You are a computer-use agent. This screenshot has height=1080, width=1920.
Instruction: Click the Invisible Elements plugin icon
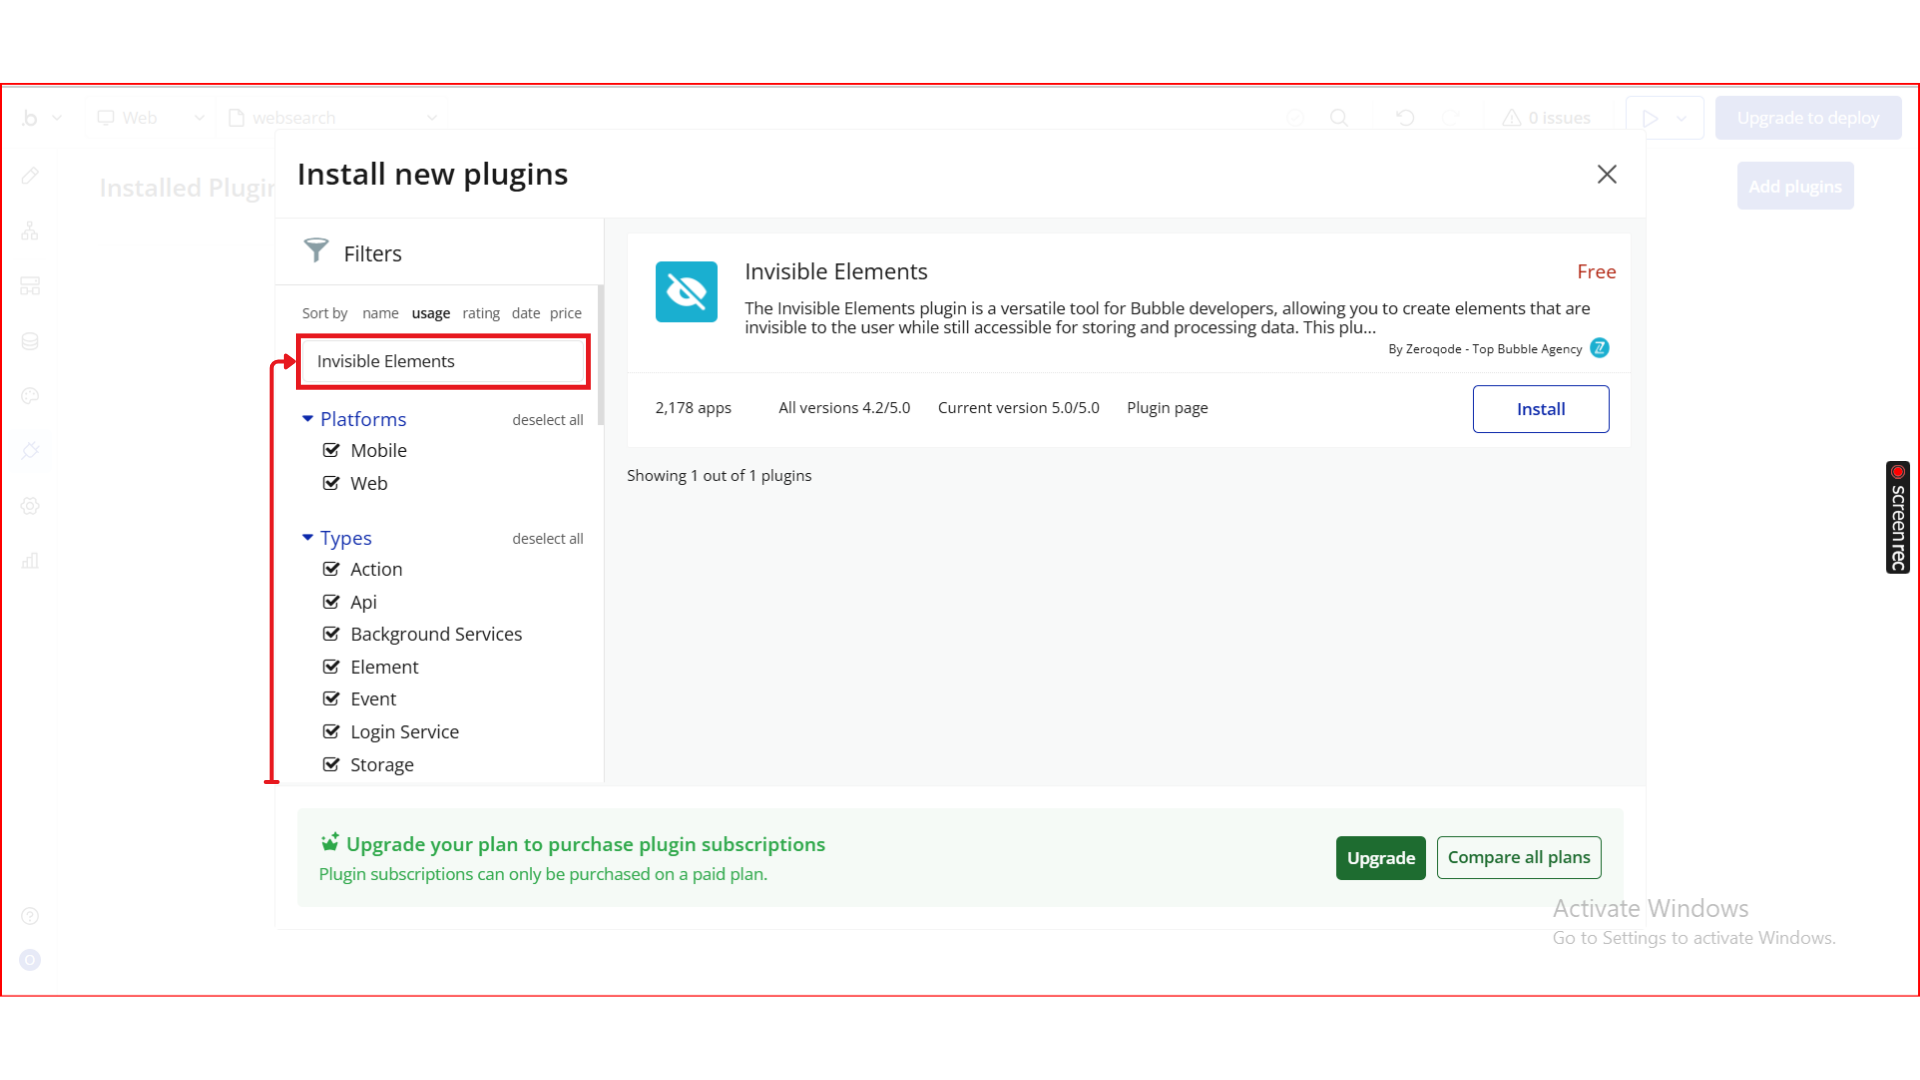point(686,291)
